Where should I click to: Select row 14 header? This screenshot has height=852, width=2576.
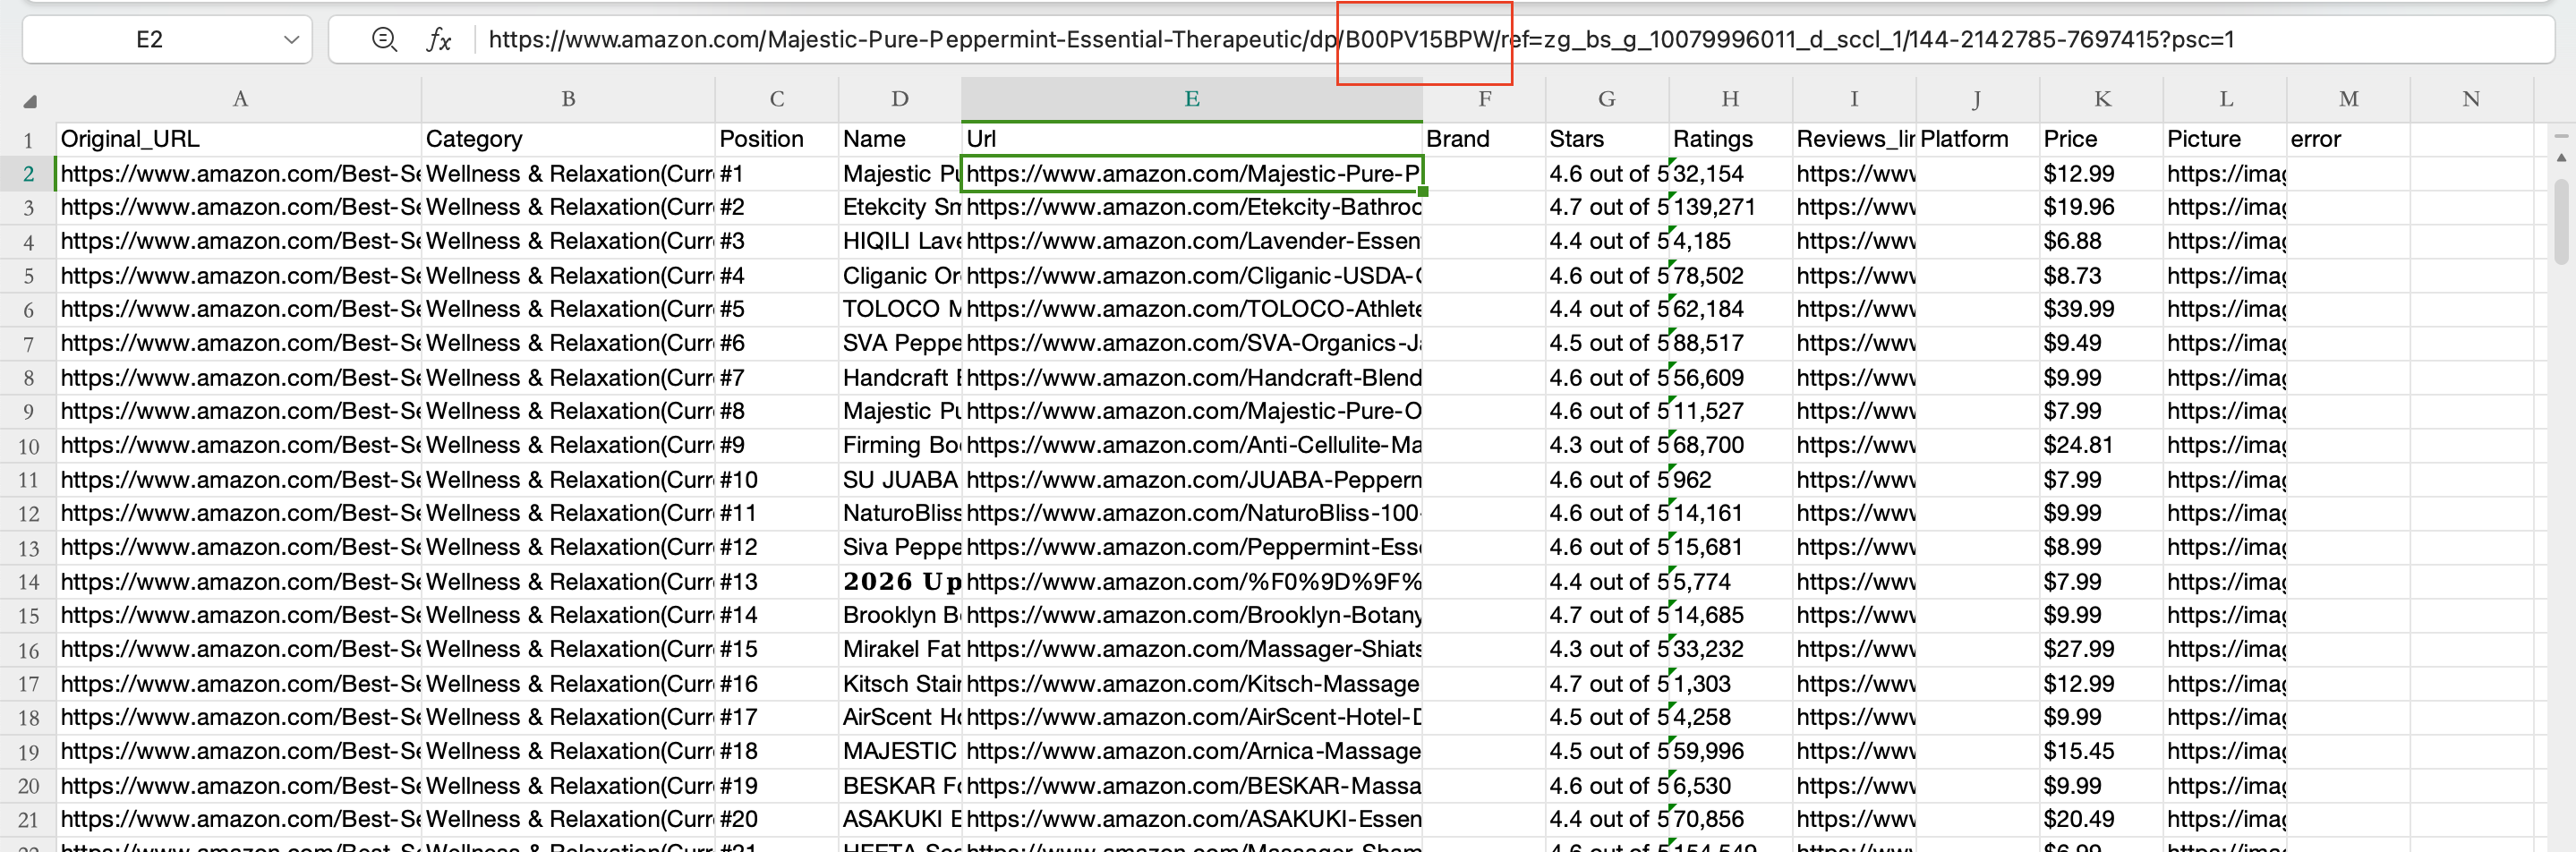[x=28, y=581]
